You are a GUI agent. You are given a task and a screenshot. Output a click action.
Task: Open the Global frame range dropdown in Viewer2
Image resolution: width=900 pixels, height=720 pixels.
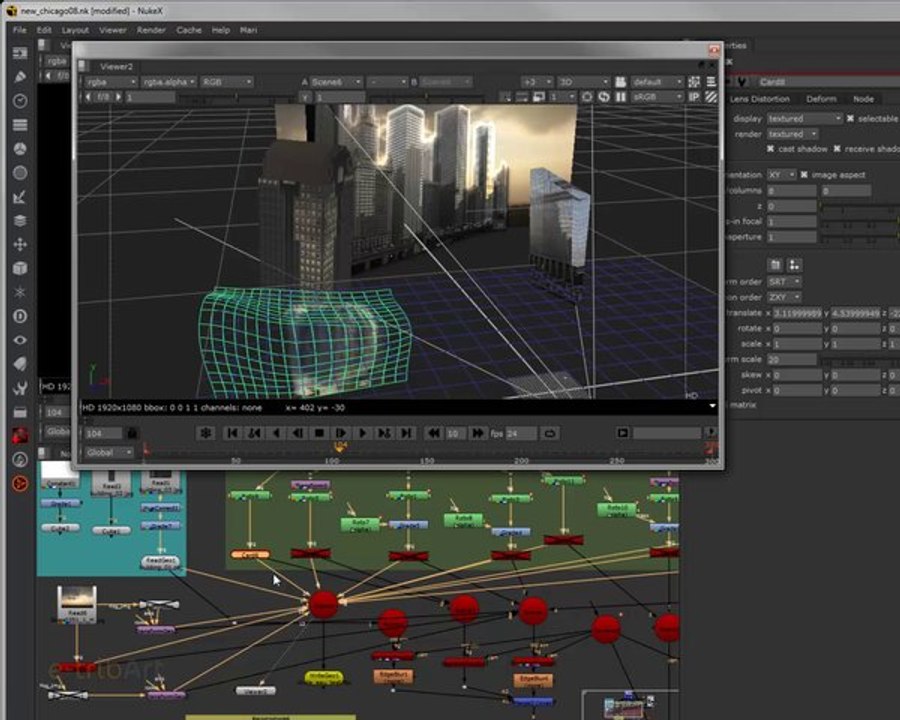click(x=108, y=452)
